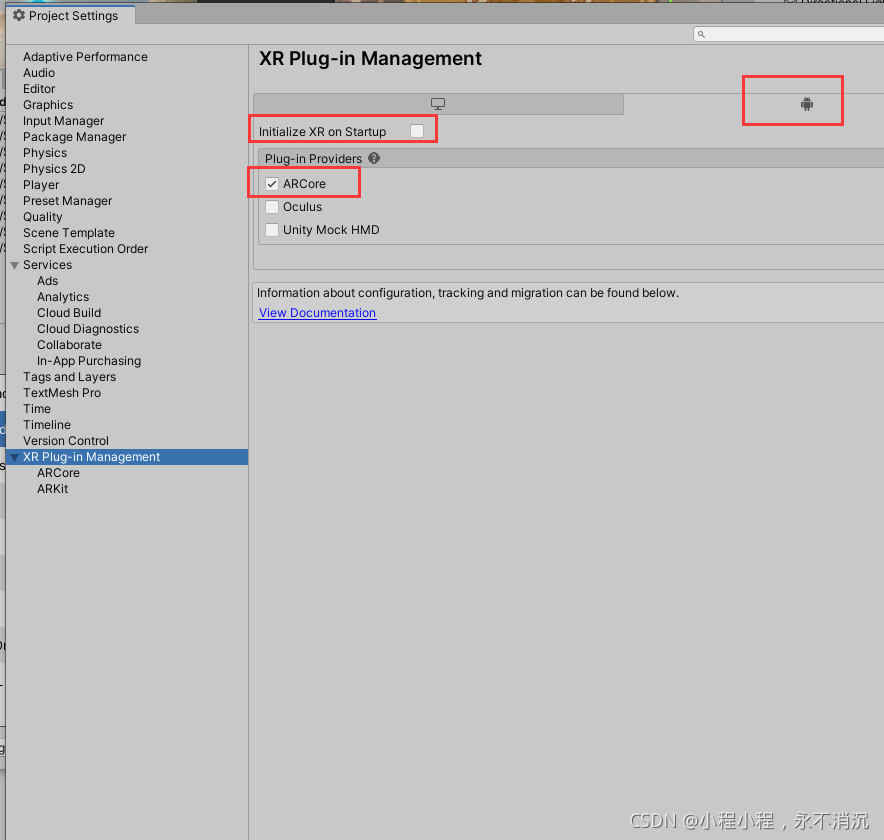Enable Initialize XR on Startup checkbox

tap(417, 131)
